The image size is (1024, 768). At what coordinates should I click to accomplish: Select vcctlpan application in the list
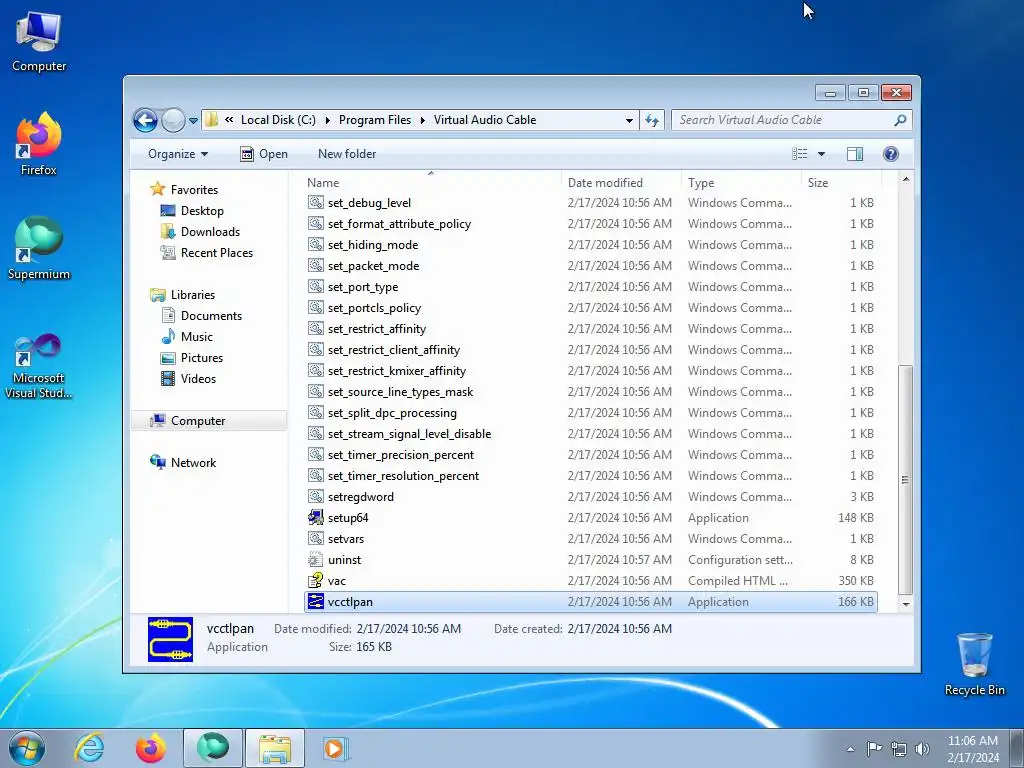591,601
